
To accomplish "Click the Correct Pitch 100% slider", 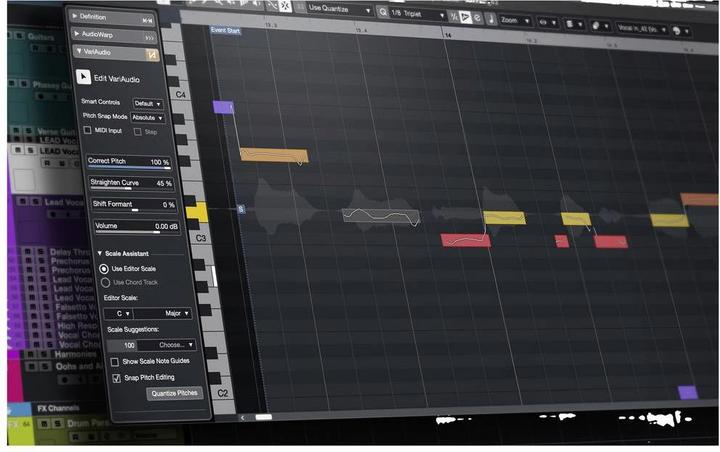I will tap(129, 162).
